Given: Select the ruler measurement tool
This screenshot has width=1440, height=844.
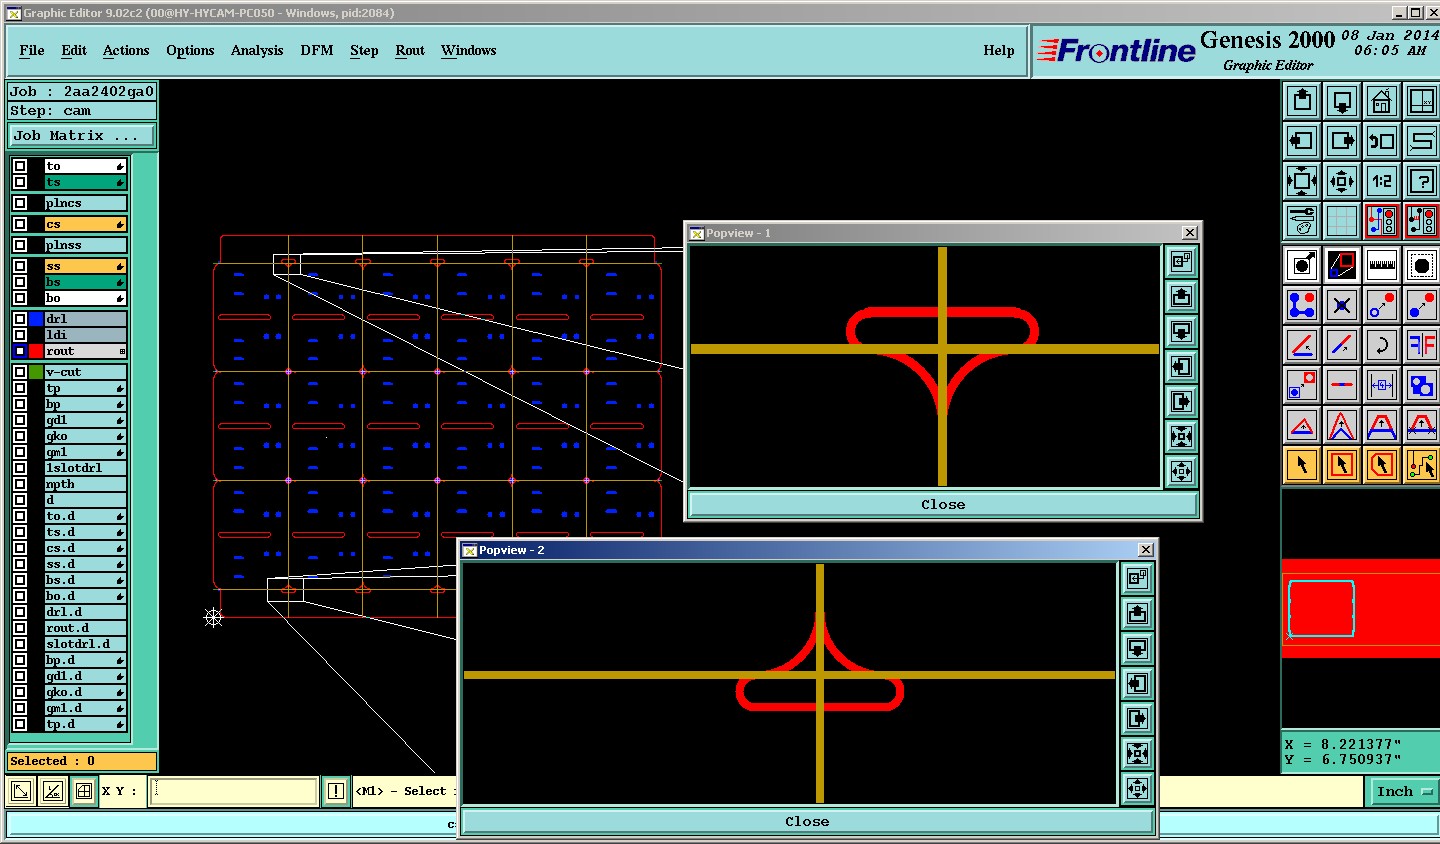Looking at the screenshot, I should click(x=1381, y=265).
